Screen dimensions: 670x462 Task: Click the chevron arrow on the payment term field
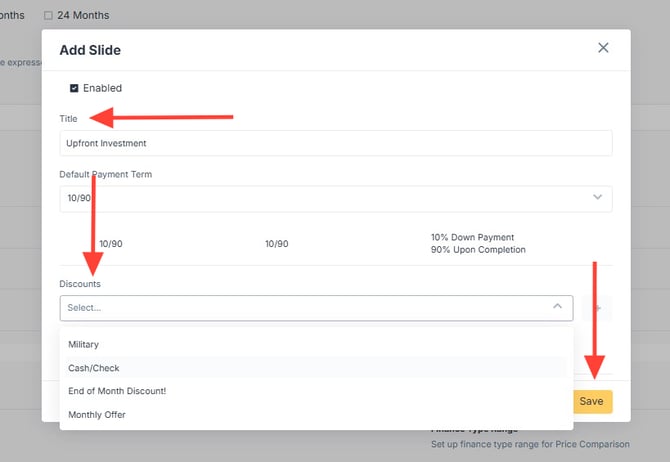(598, 198)
